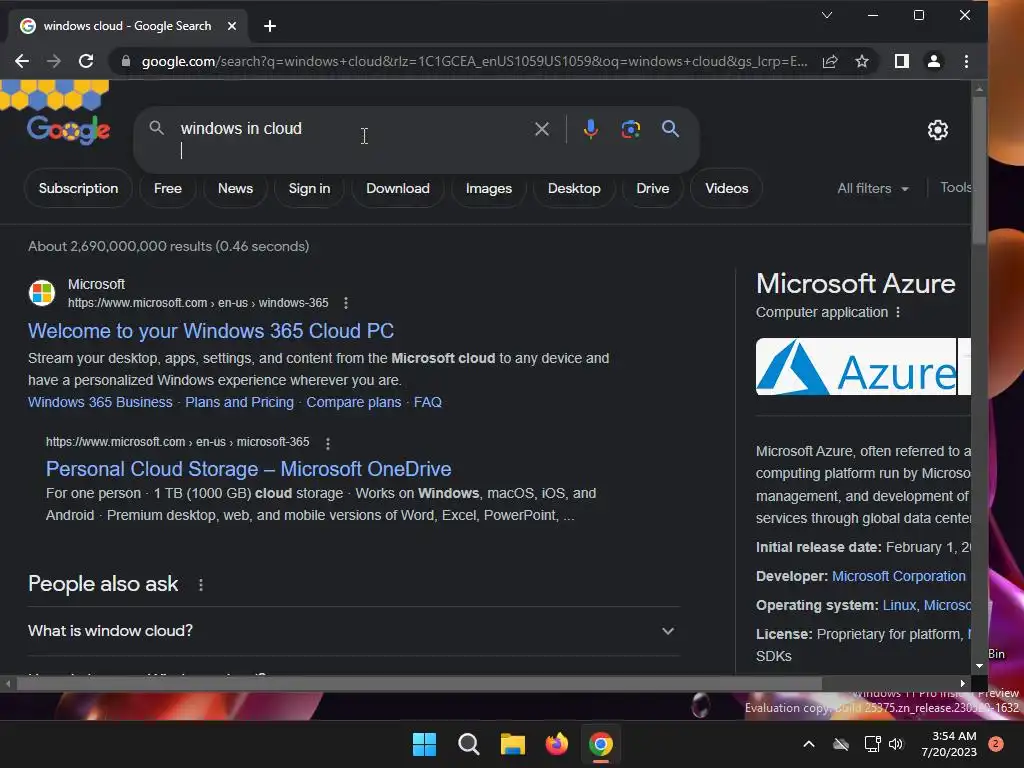
Task: Open a new browser tab
Action: (x=270, y=26)
